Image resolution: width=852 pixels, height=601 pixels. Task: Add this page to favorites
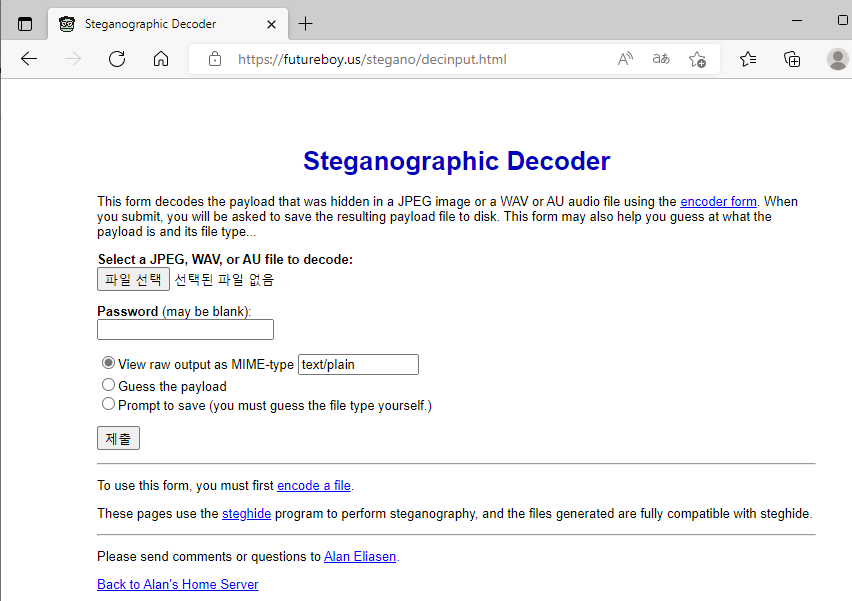pos(697,59)
